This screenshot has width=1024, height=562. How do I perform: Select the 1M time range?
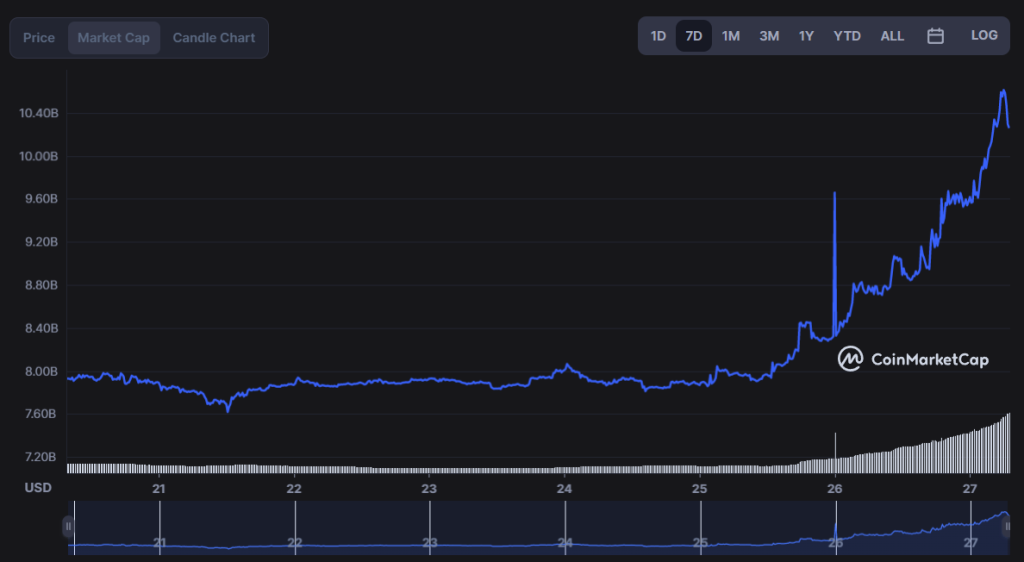[730, 36]
